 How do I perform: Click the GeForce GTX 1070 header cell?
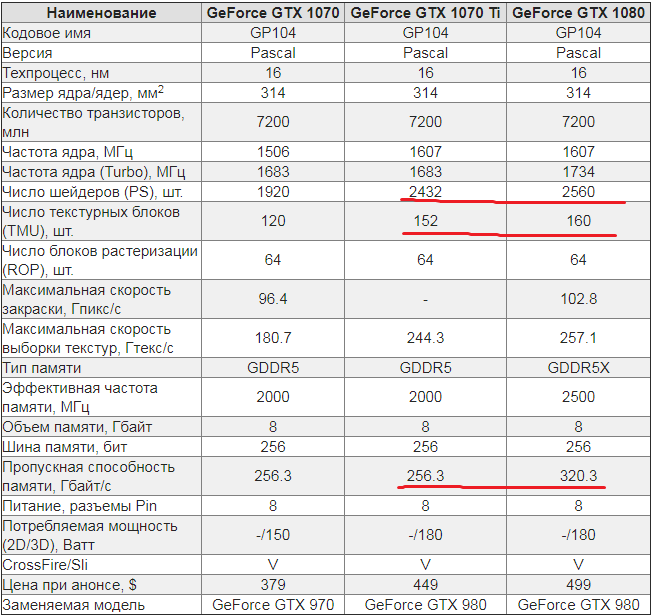(x=273, y=12)
